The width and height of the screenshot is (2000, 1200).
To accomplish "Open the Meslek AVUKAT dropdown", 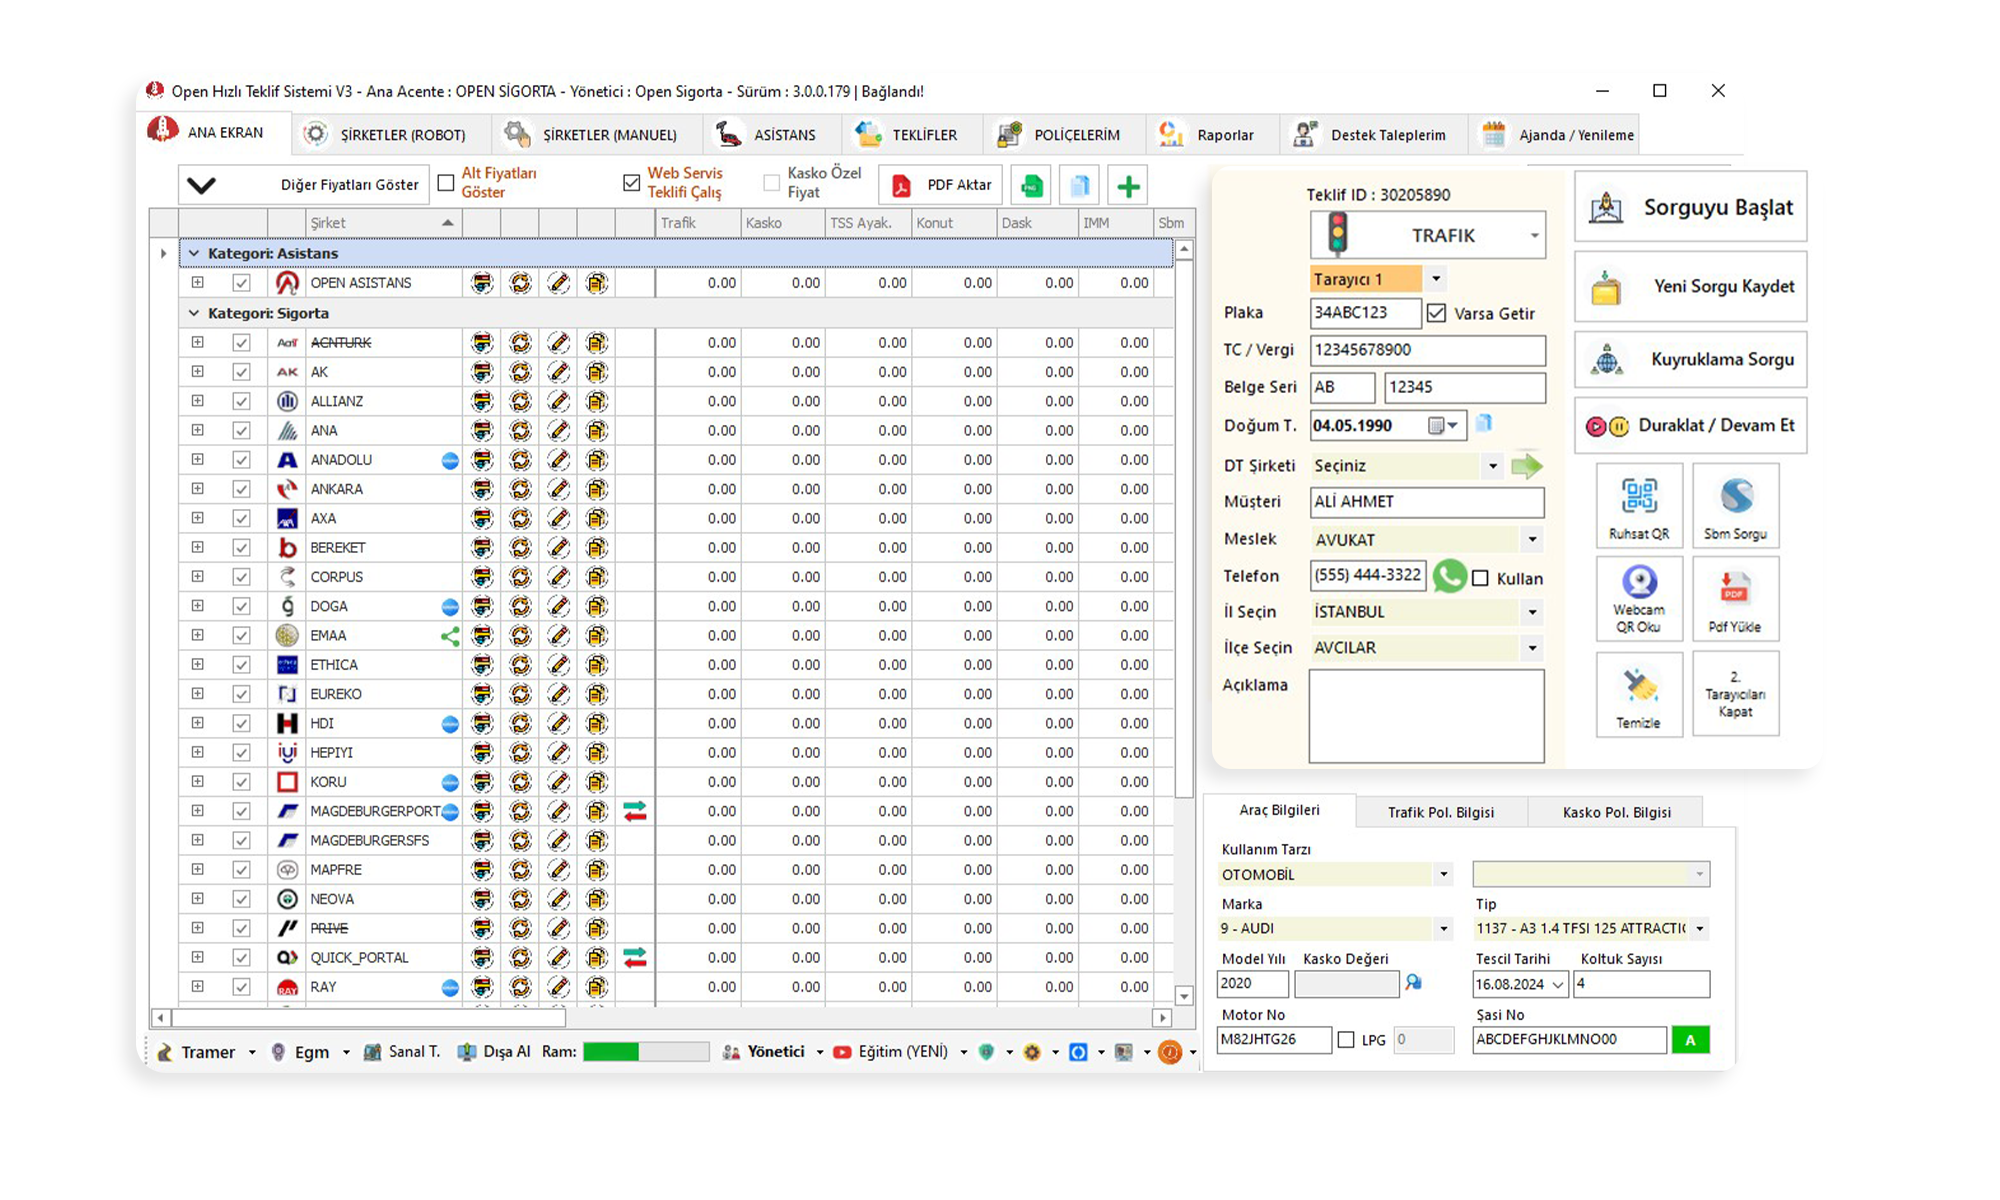I will click(1532, 540).
